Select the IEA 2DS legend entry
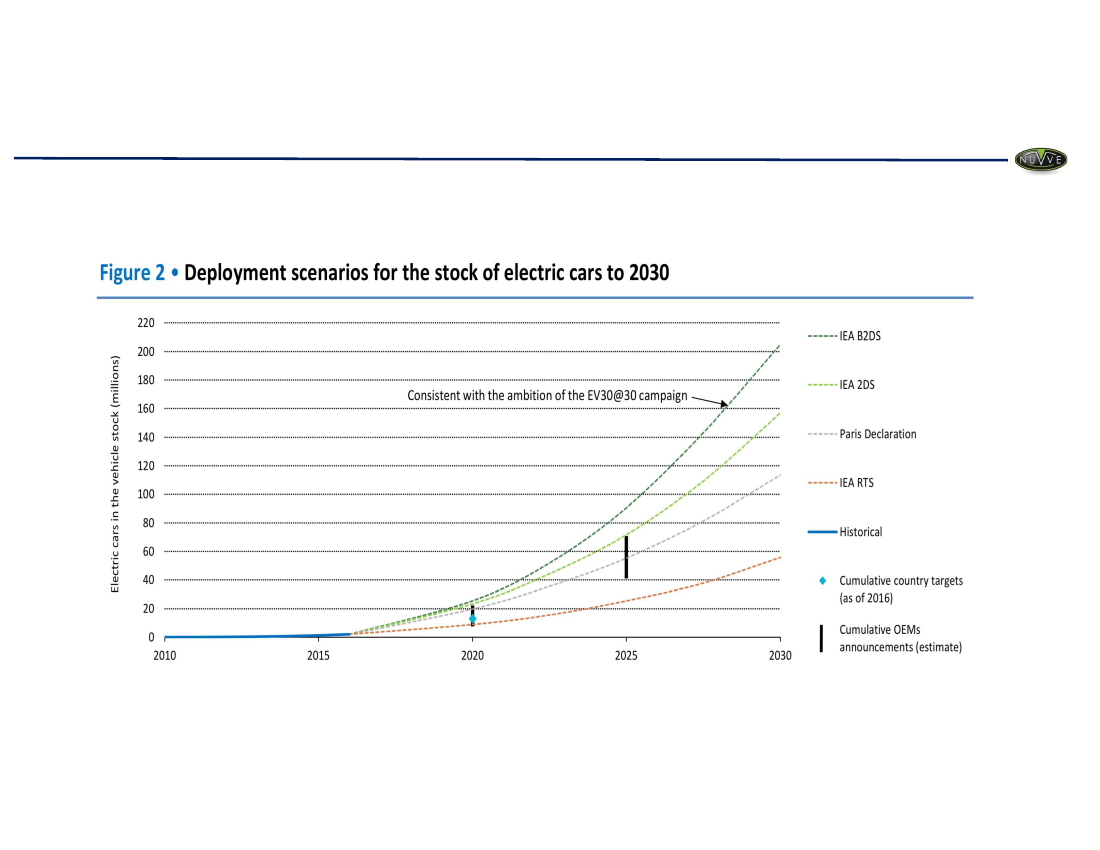The height and width of the screenshot is (850, 1100). click(x=841, y=385)
